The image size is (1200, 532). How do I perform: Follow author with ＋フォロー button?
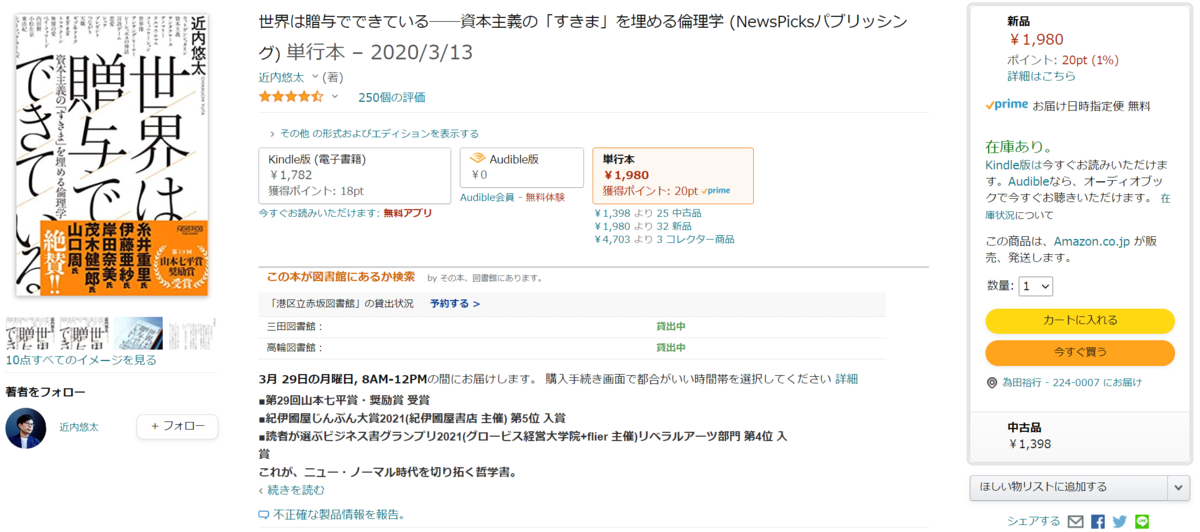[178, 426]
